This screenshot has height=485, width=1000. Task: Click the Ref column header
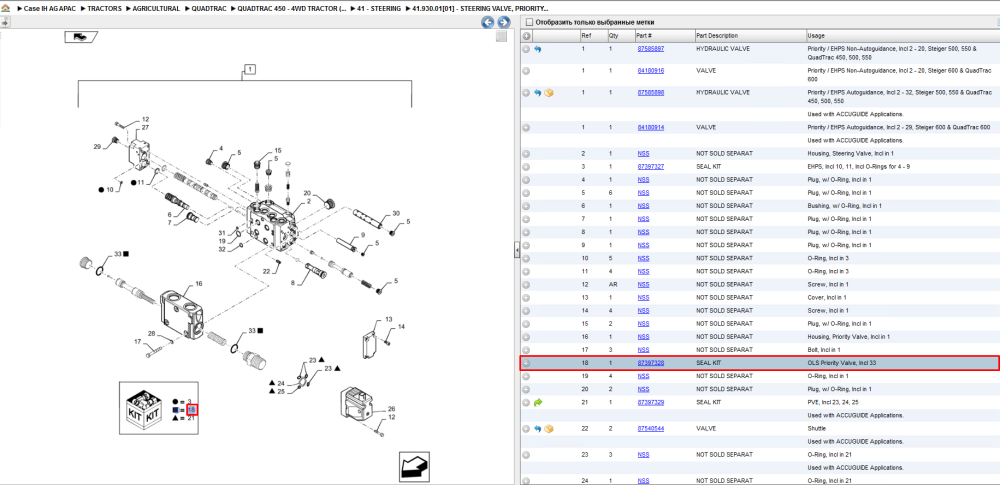pos(593,36)
